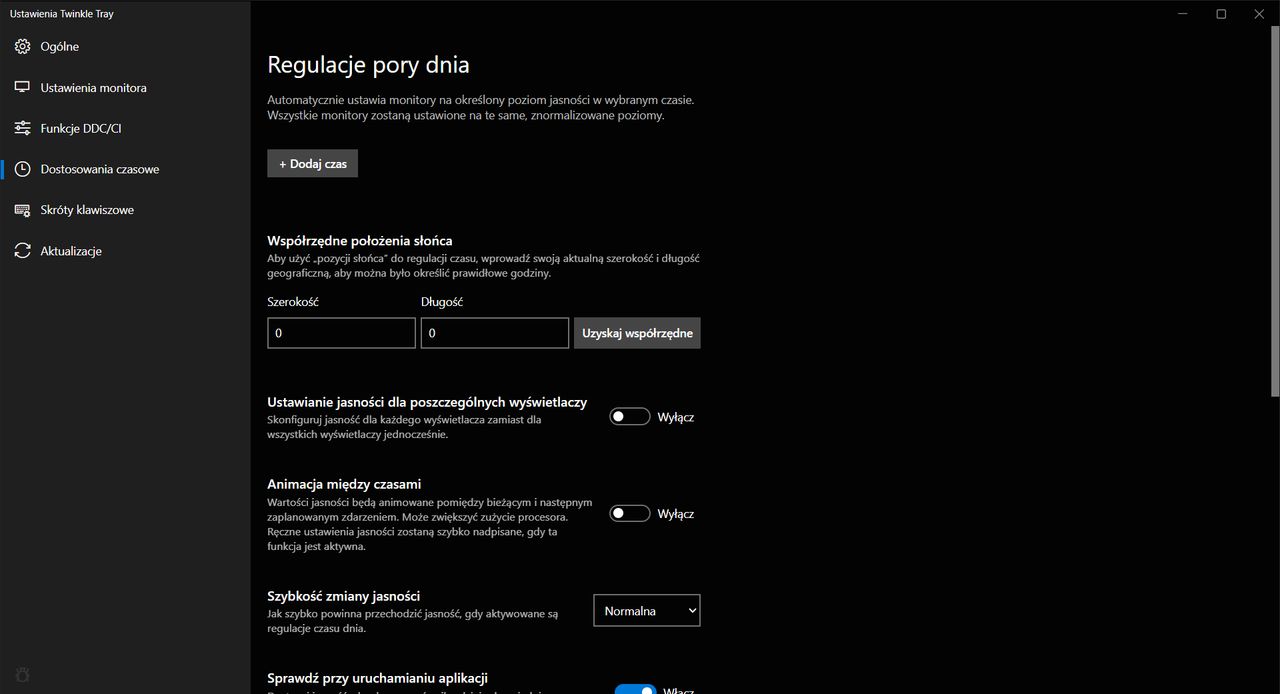Open the Szybkość zmiany jasności dropdown

pos(647,610)
